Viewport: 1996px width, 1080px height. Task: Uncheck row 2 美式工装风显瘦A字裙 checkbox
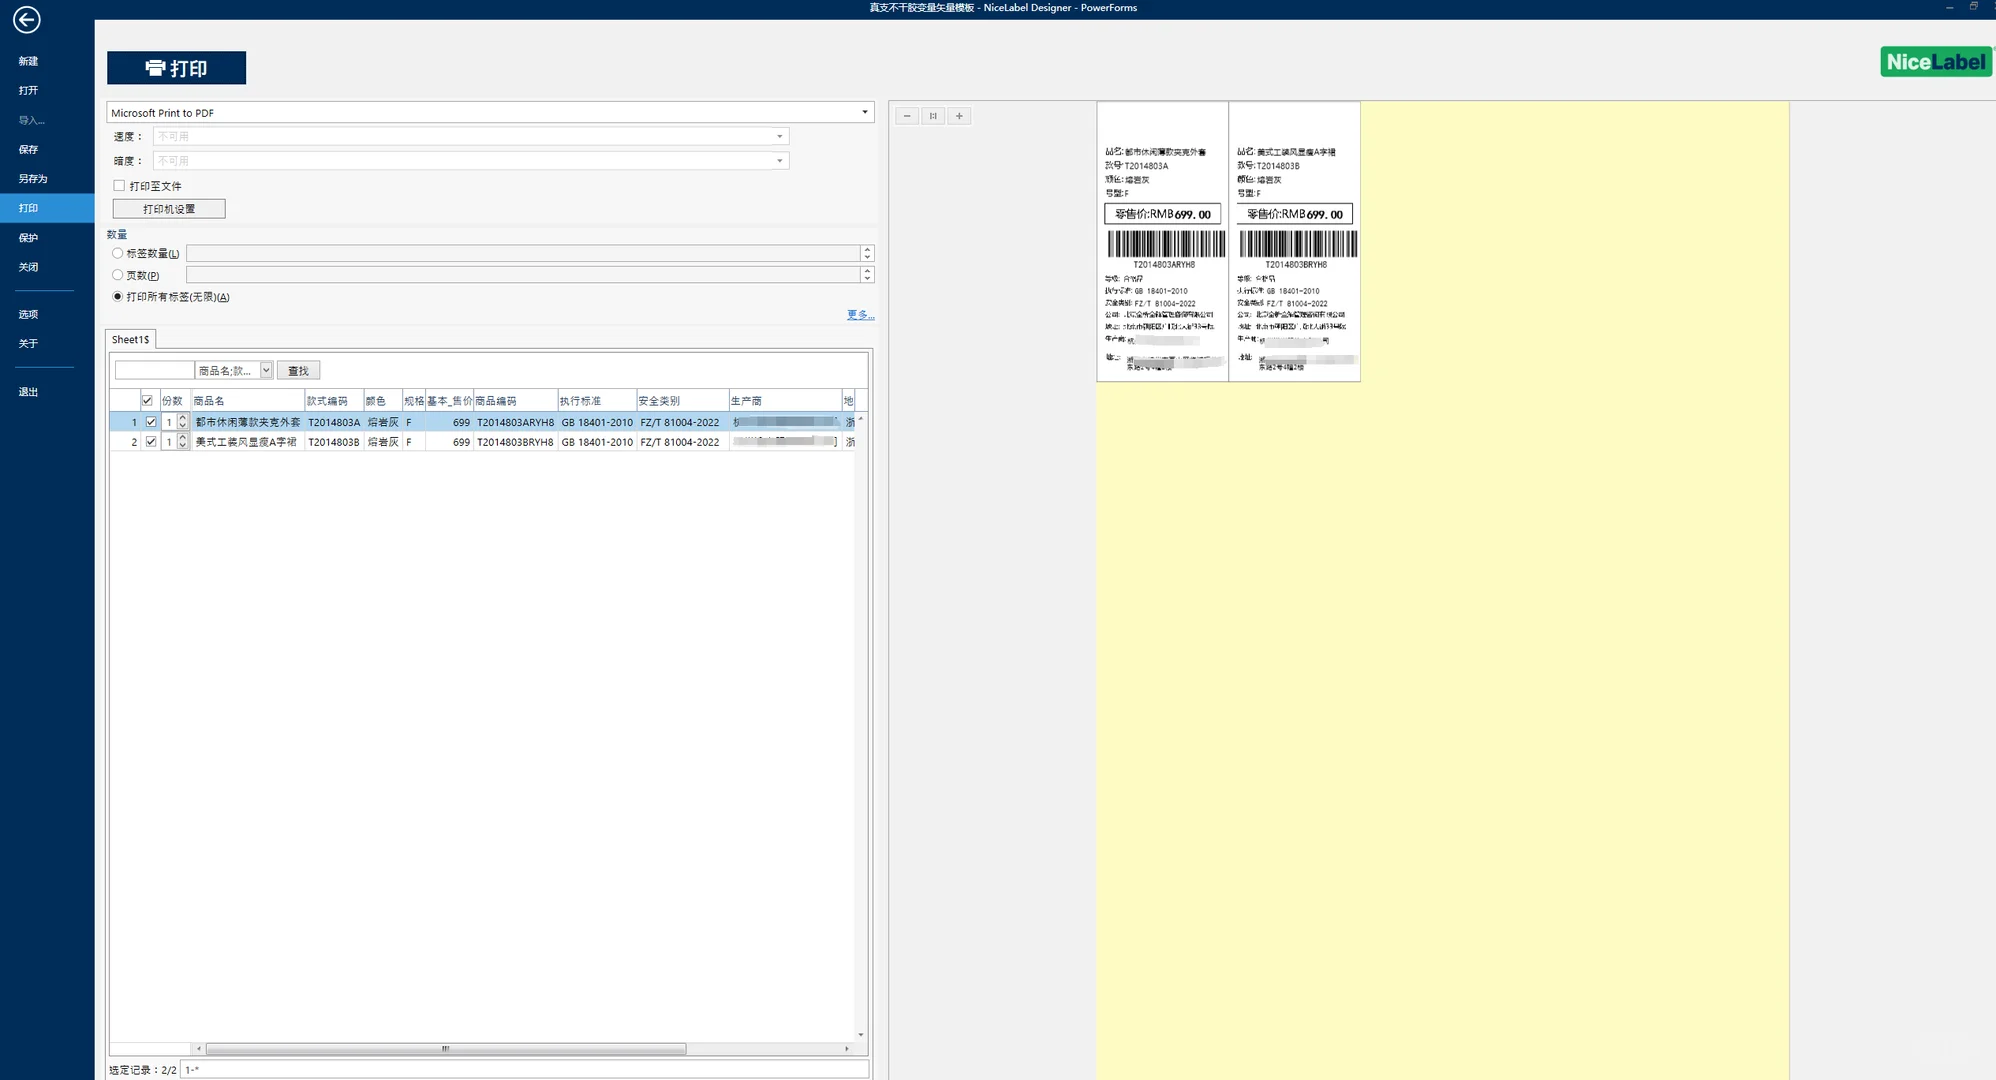151,441
